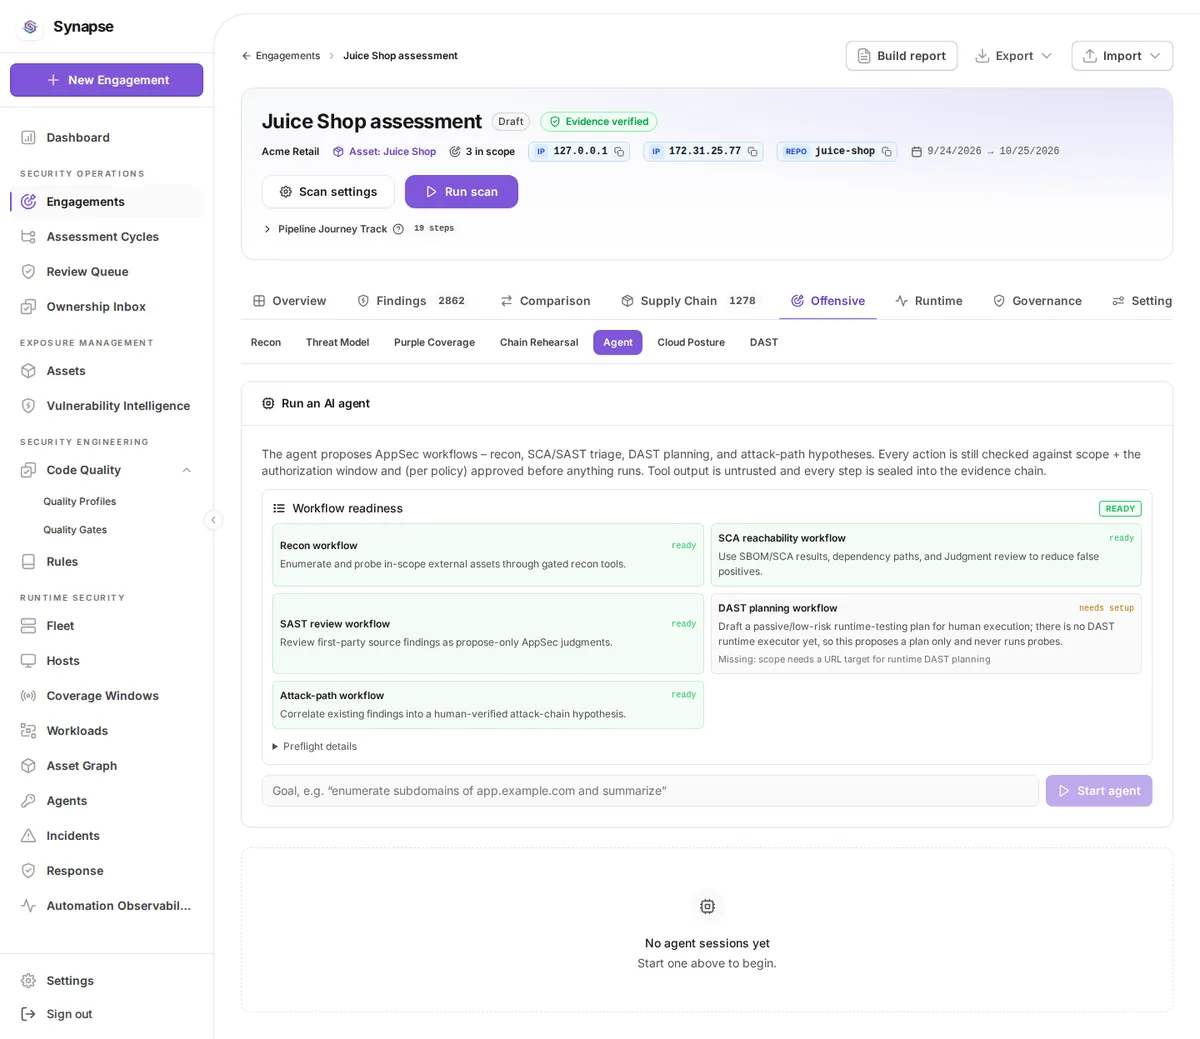Click the Synapse logo icon

coord(30,27)
